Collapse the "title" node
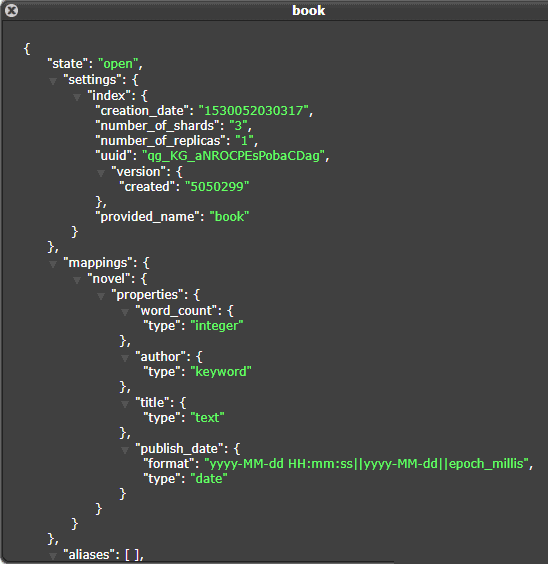Viewport: 548px width, 564px height. [x=125, y=404]
